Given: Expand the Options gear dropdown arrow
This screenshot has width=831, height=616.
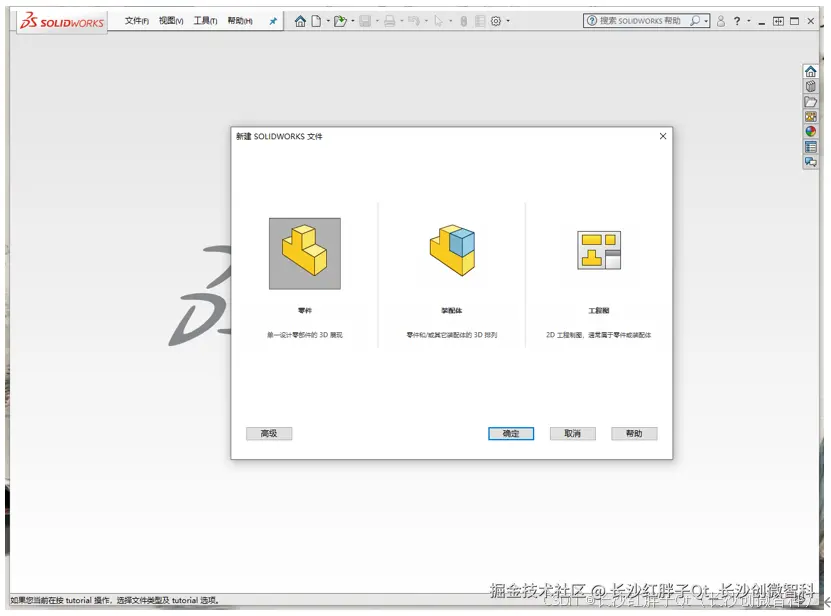Looking at the screenshot, I should (508, 21).
